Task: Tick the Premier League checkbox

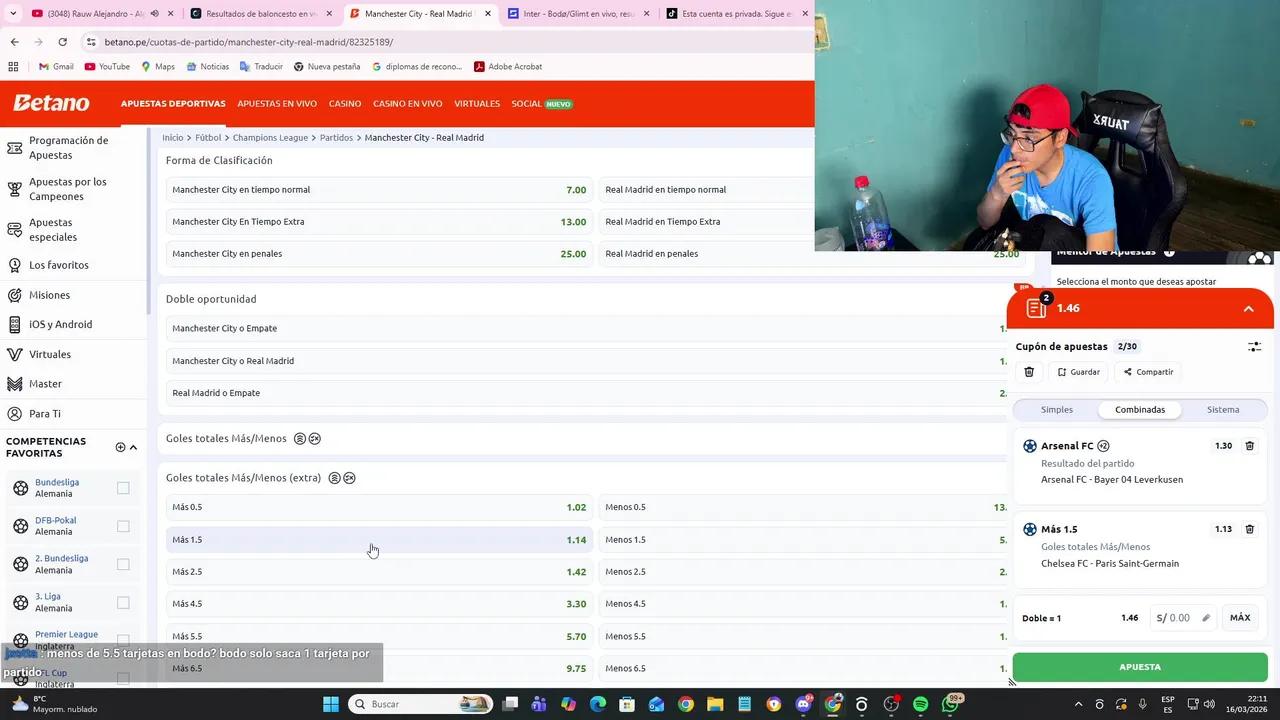Action: point(123,640)
